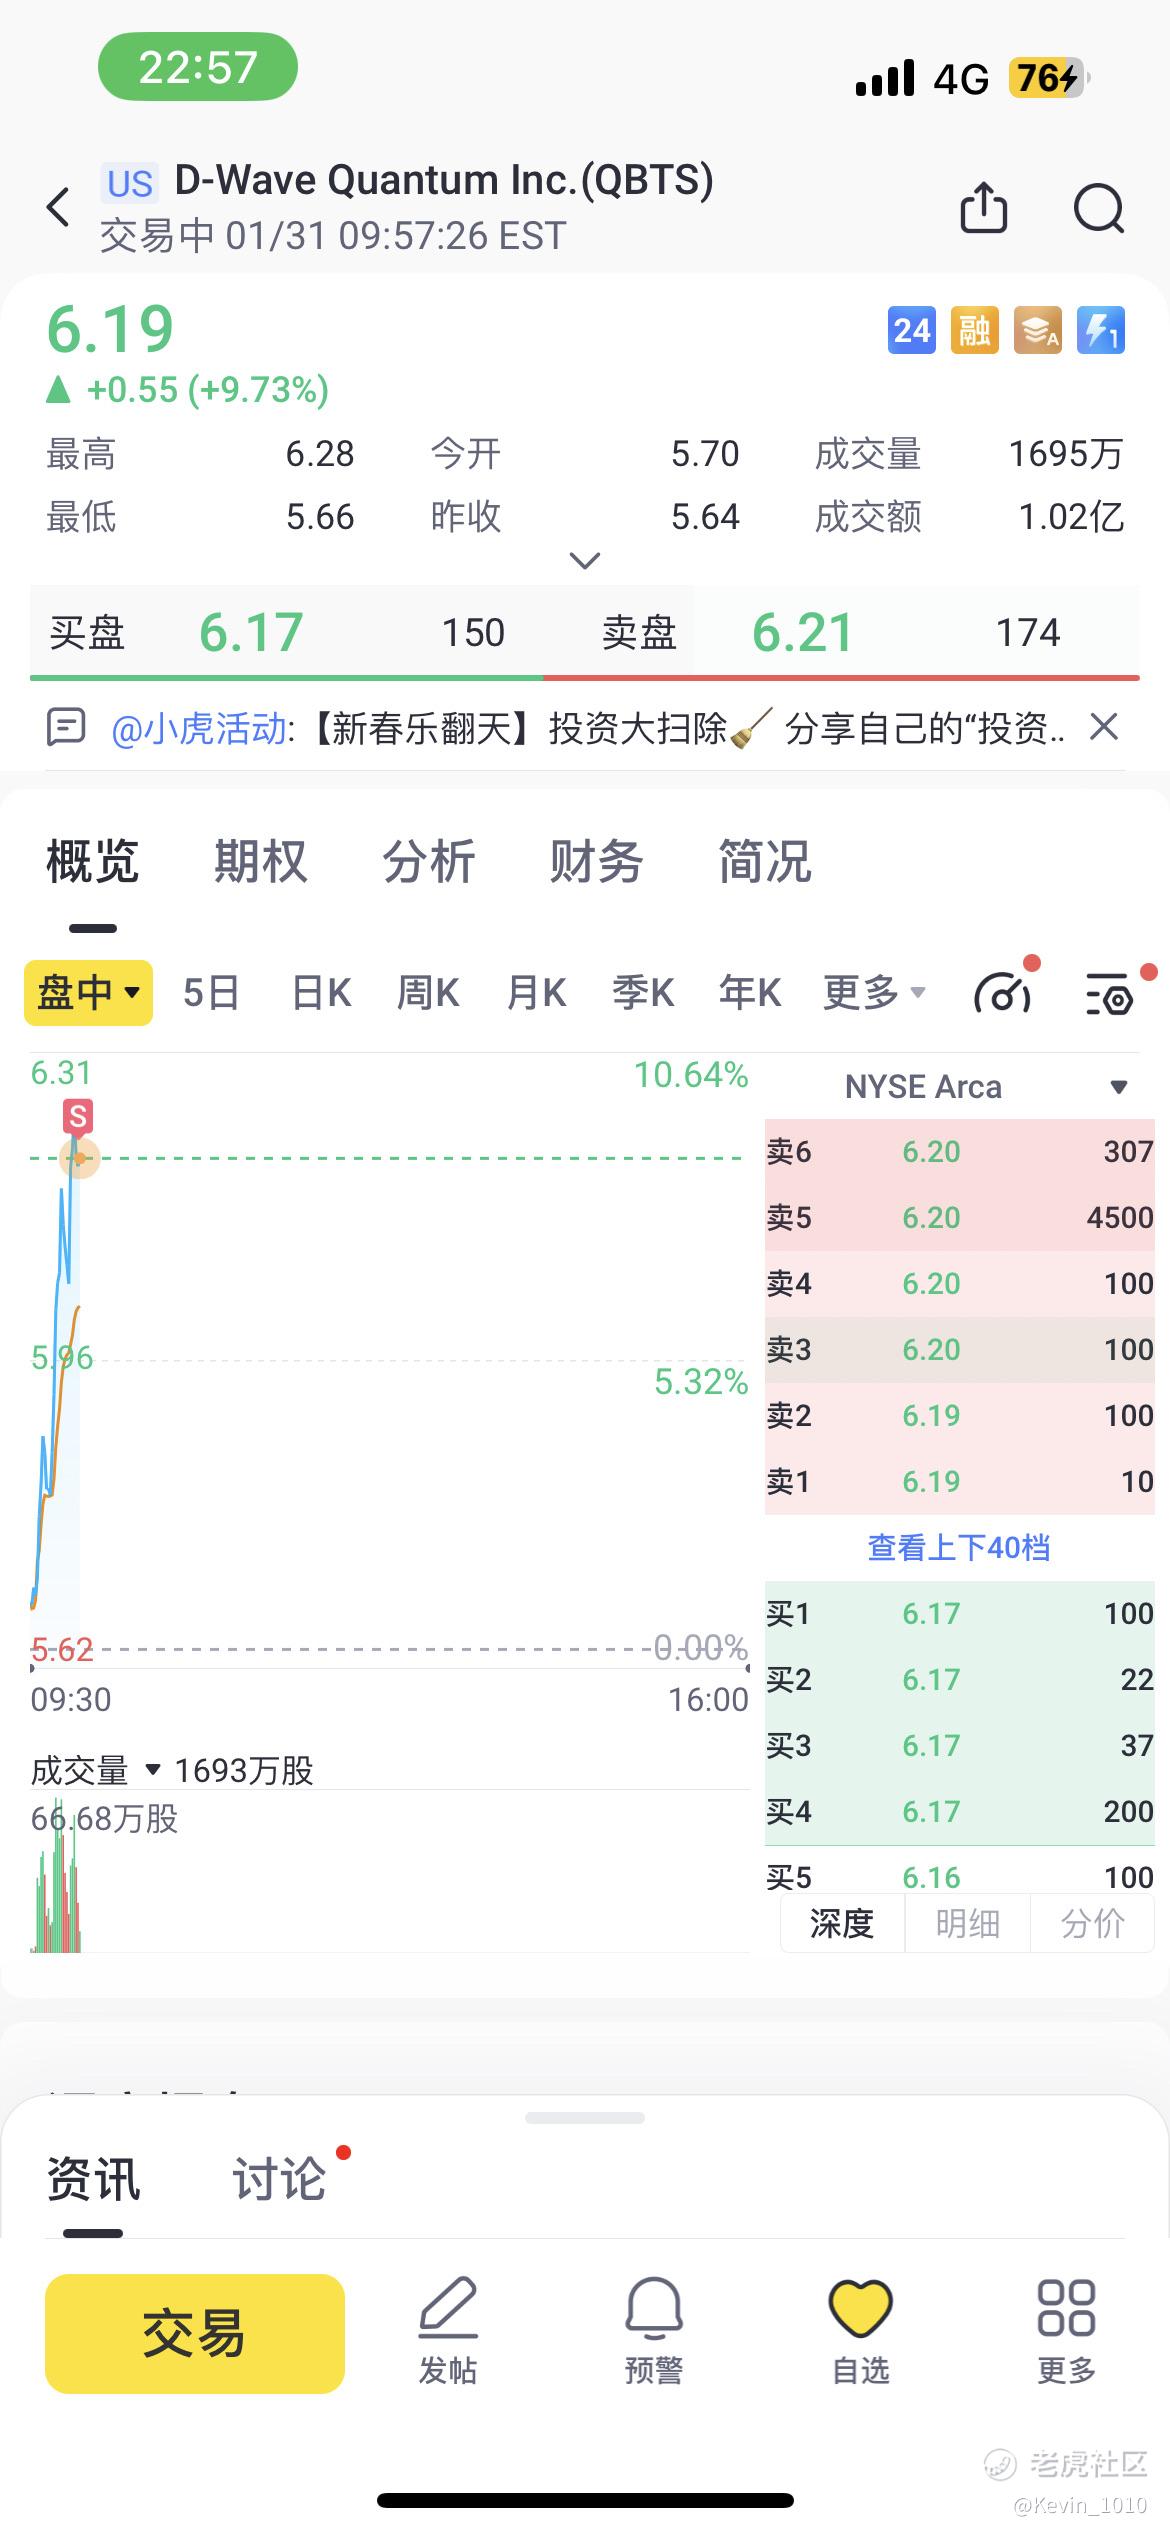The width and height of the screenshot is (1170, 2532).
Task: Switch to the 概览 tab
Action: (93, 861)
